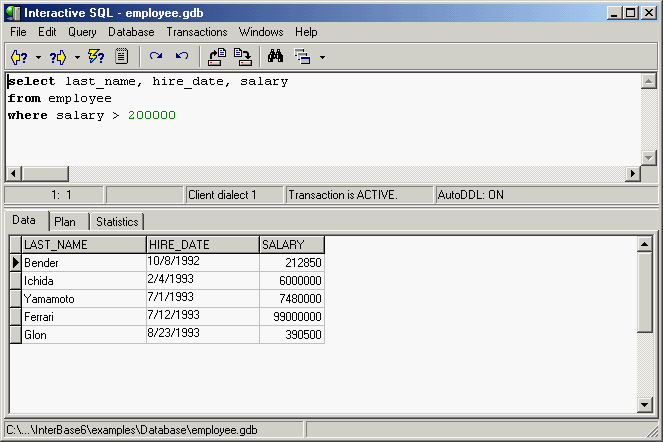The height and width of the screenshot is (442, 663).
Task: Open the dropdown arrow beside the windows icon
Action: click(322, 57)
